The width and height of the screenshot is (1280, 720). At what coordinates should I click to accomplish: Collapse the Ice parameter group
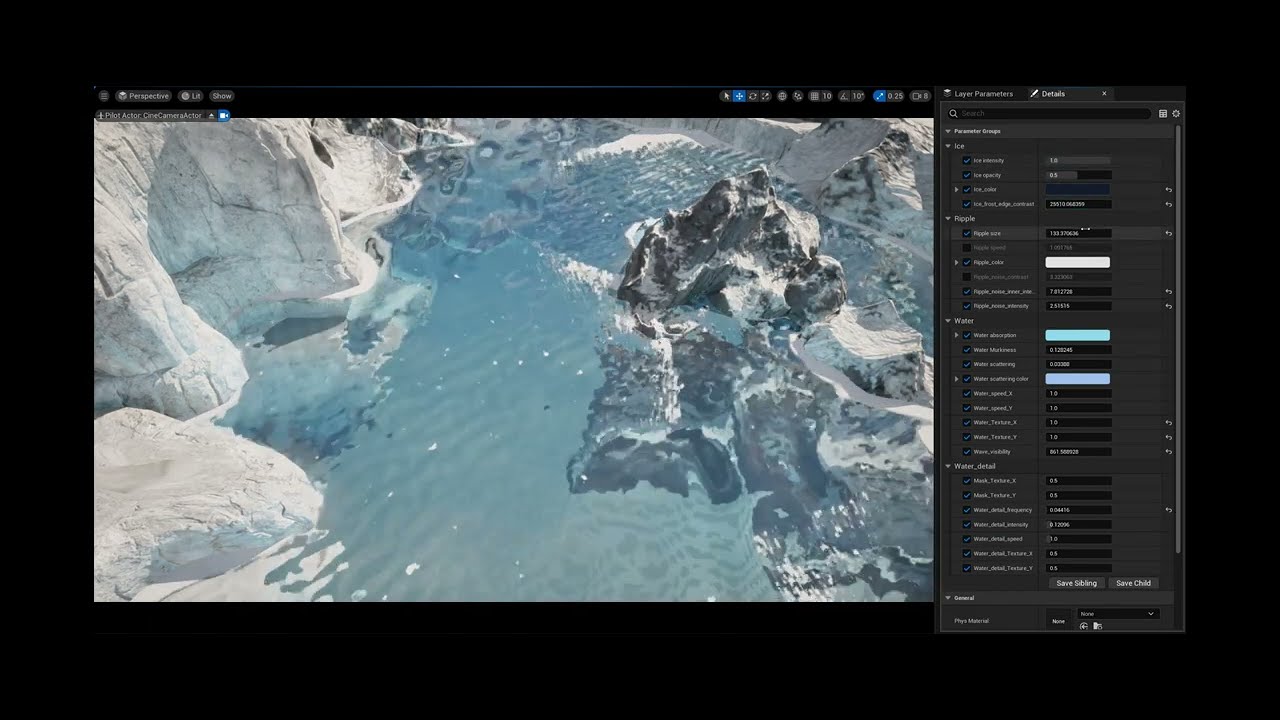[x=948, y=146]
